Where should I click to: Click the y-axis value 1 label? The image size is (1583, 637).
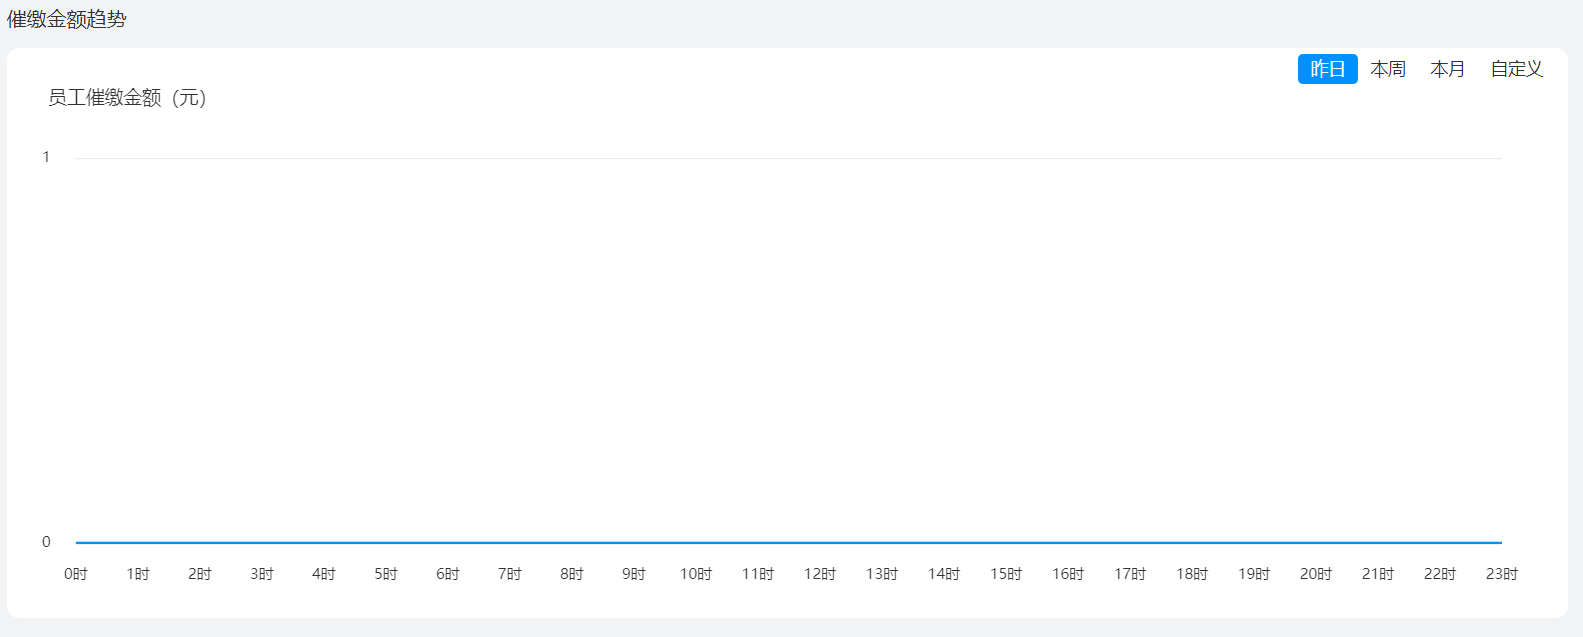click(46, 157)
